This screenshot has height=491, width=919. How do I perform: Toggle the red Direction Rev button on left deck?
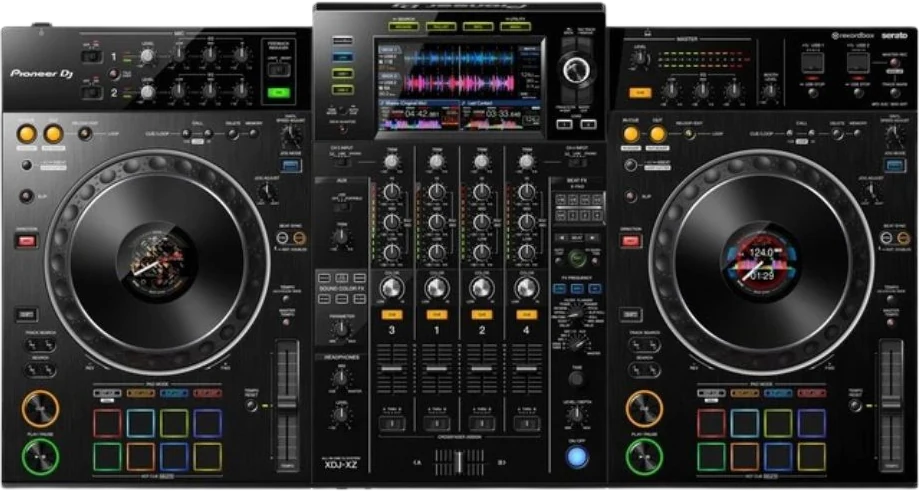tap(26, 240)
